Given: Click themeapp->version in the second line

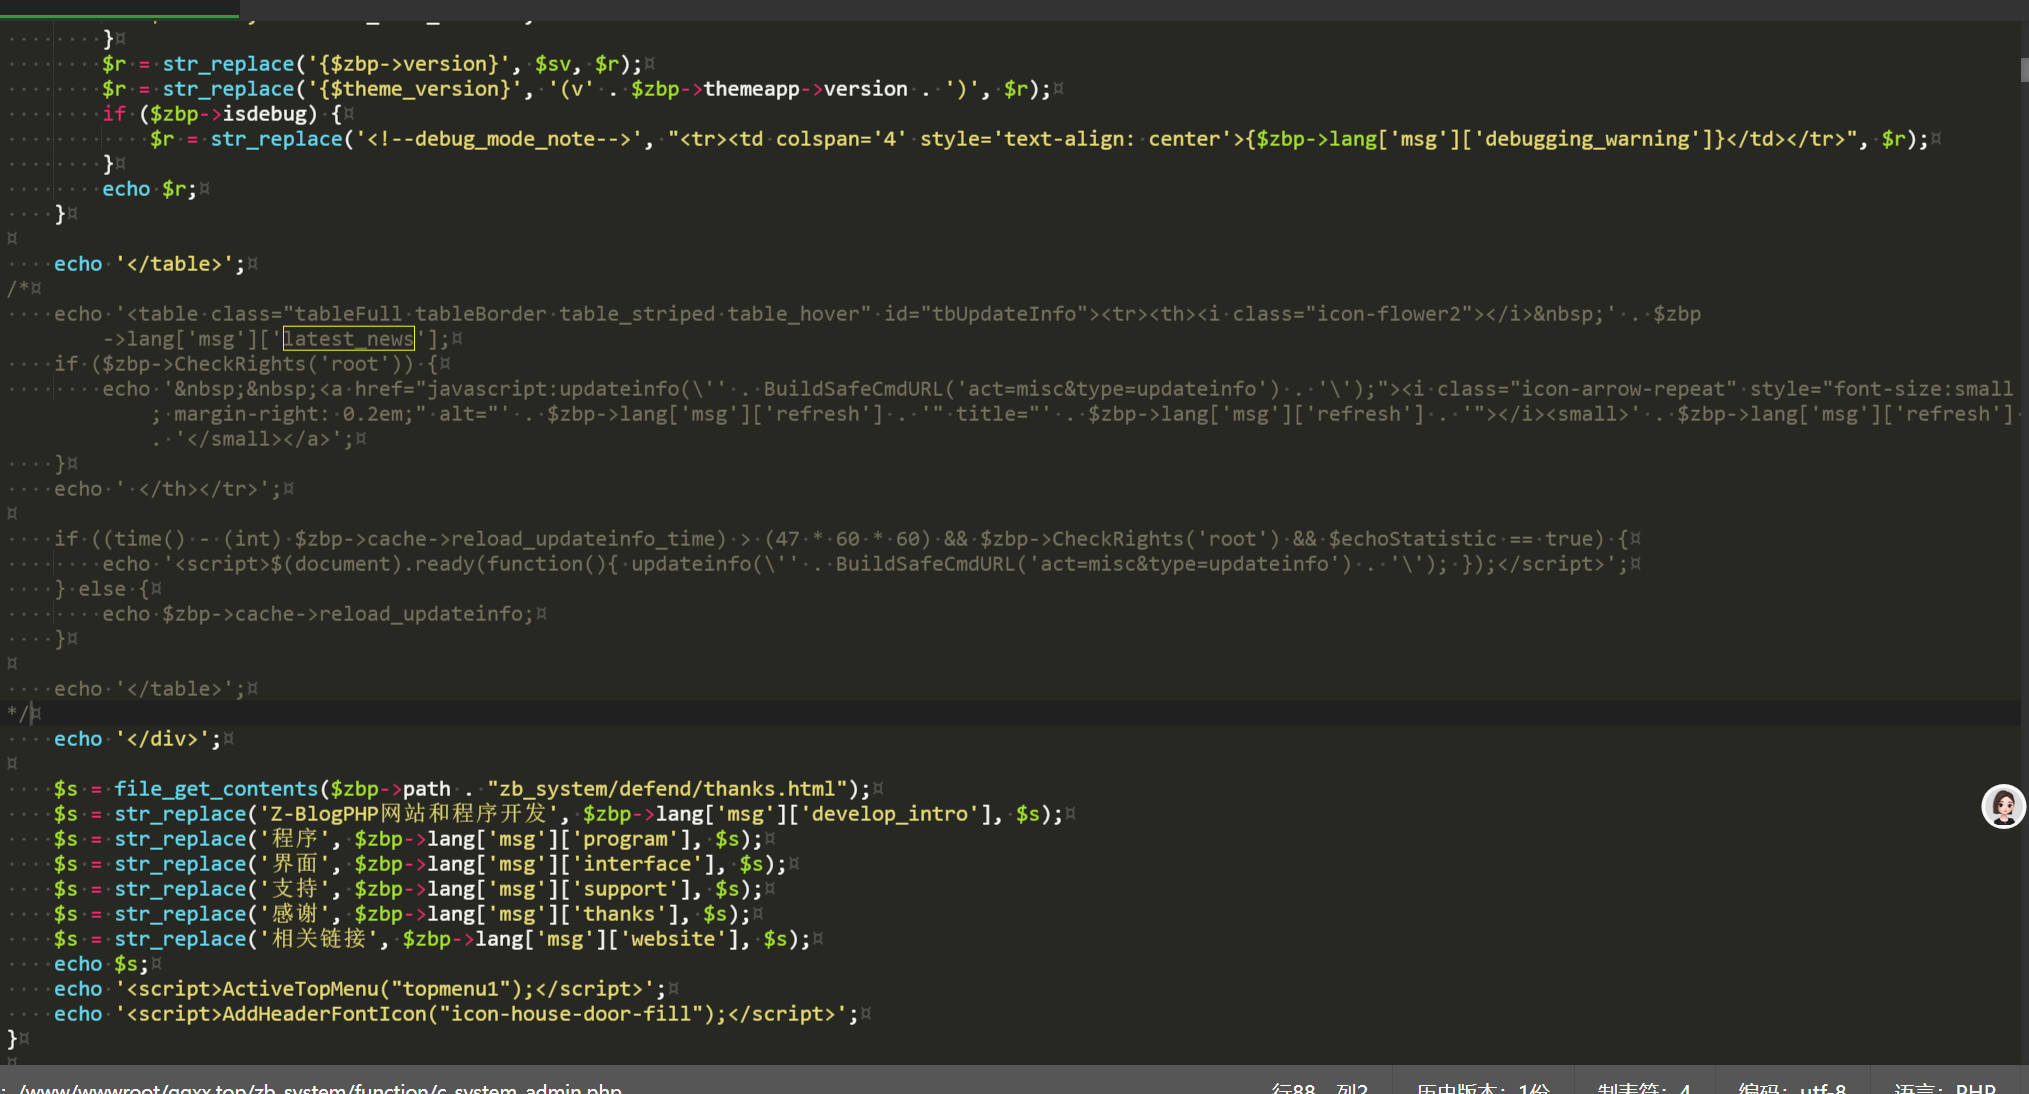Looking at the screenshot, I should point(805,89).
